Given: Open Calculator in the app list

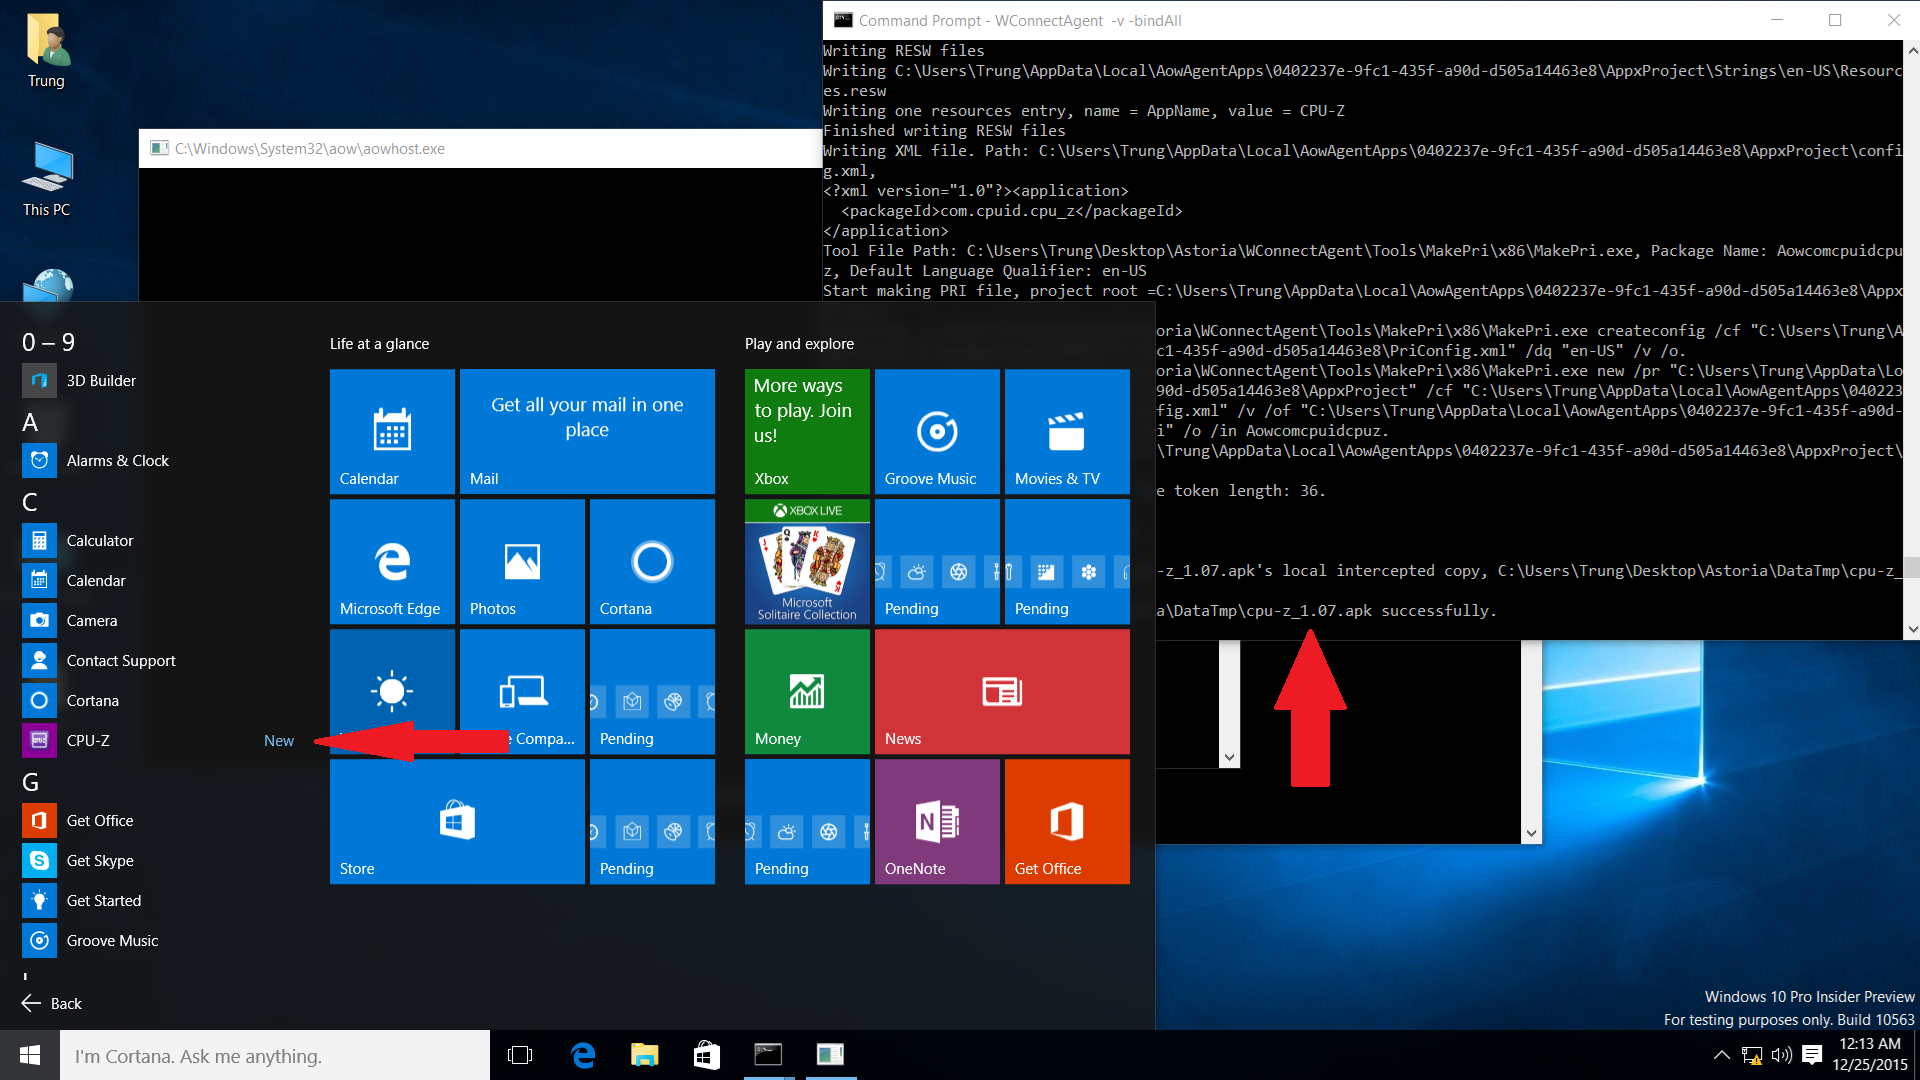Looking at the screenshot, I should (160, 540).
